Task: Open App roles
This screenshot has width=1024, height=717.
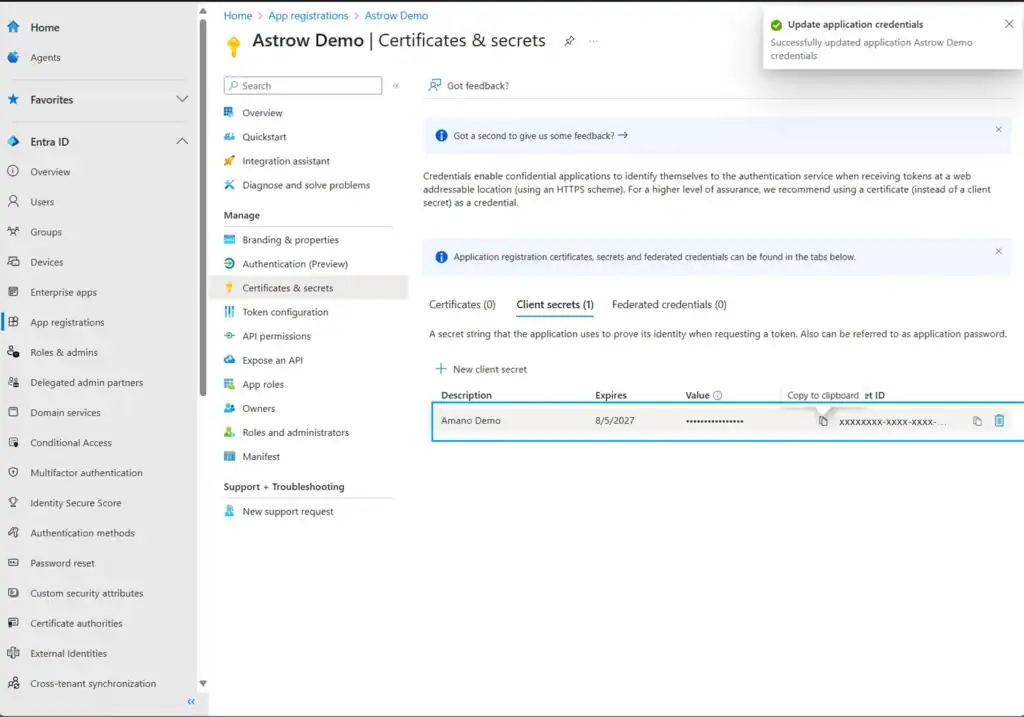Action: (x=263, y=385)
